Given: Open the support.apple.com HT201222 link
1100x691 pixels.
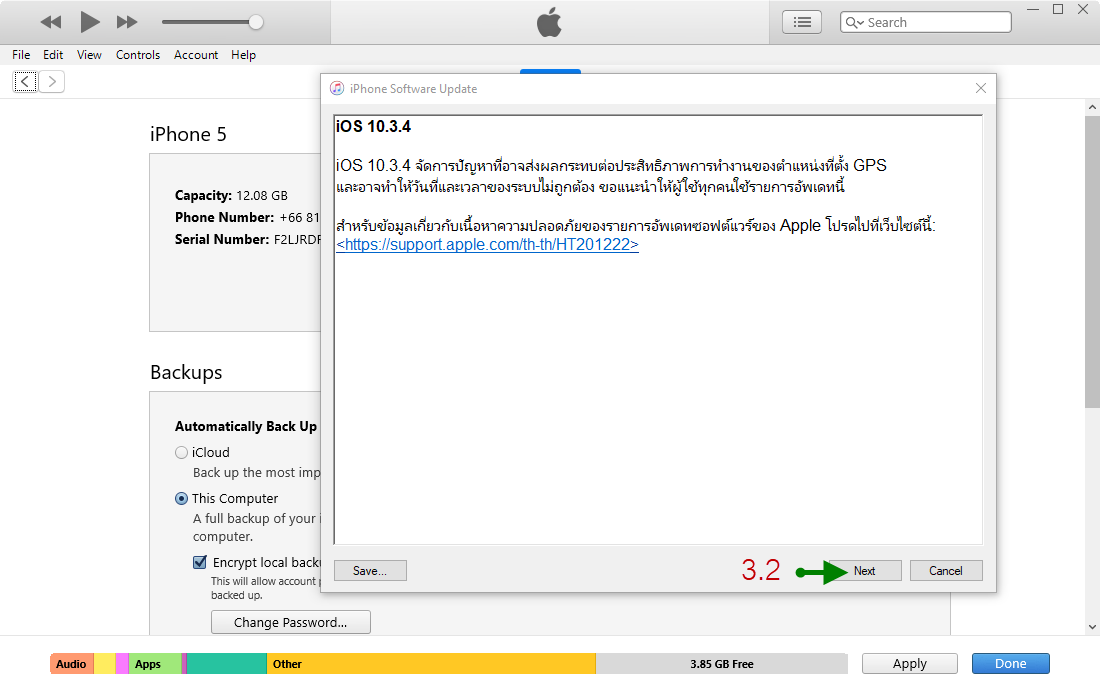Looking at the screenshot, I should click(x=488, y=244).
